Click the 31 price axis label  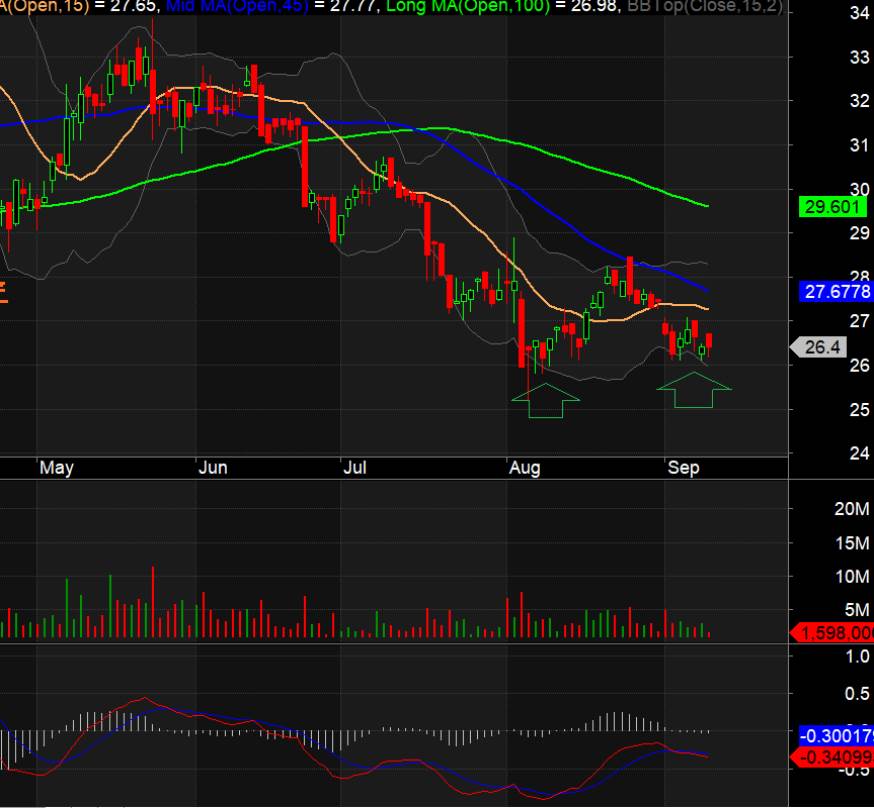(860, 145)
